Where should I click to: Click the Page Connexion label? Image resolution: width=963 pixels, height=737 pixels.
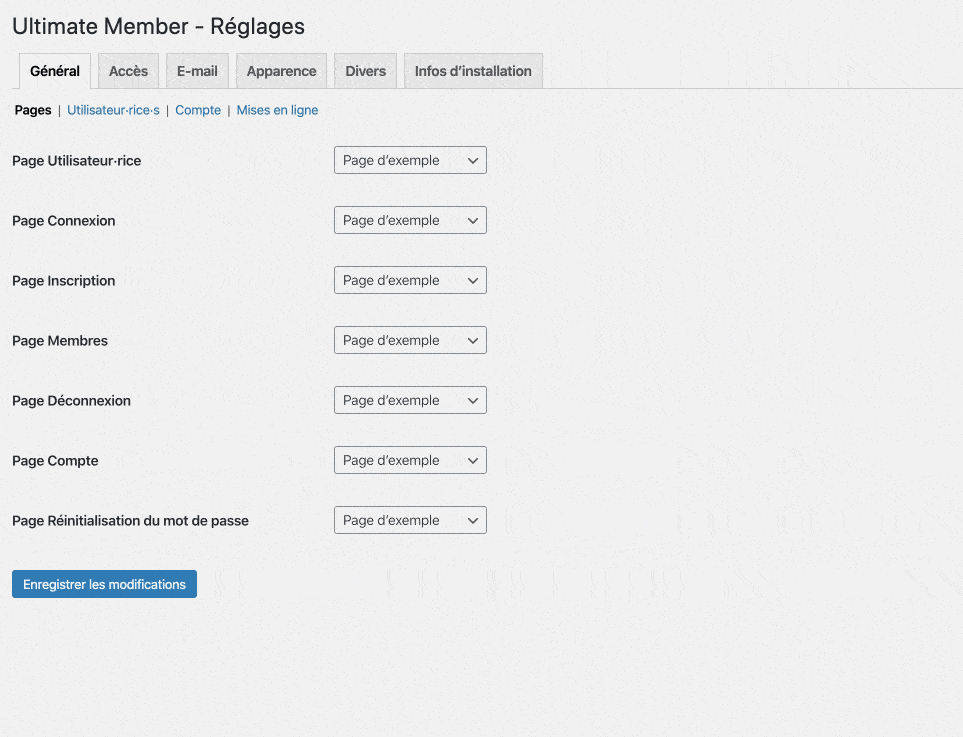tap(64, 221)
